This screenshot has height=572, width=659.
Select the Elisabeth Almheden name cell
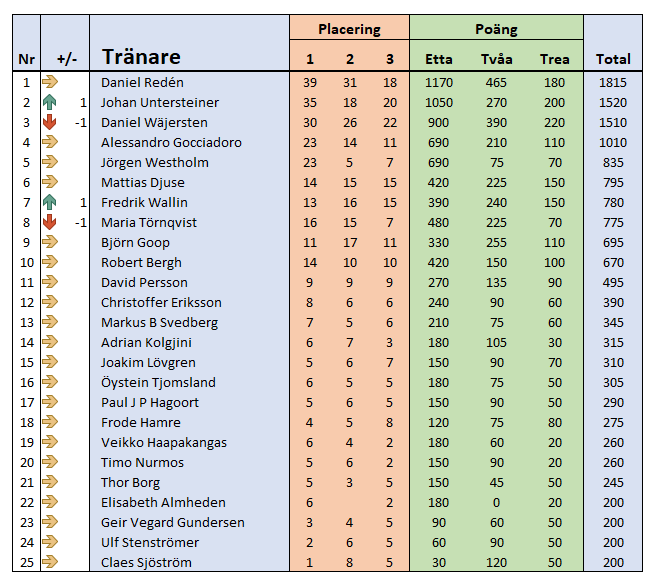(163, 502)
